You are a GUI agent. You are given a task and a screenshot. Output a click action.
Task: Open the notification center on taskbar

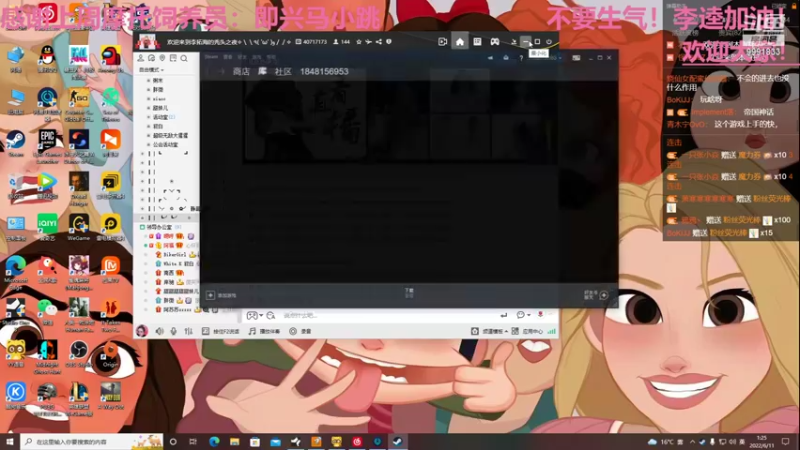786,441
